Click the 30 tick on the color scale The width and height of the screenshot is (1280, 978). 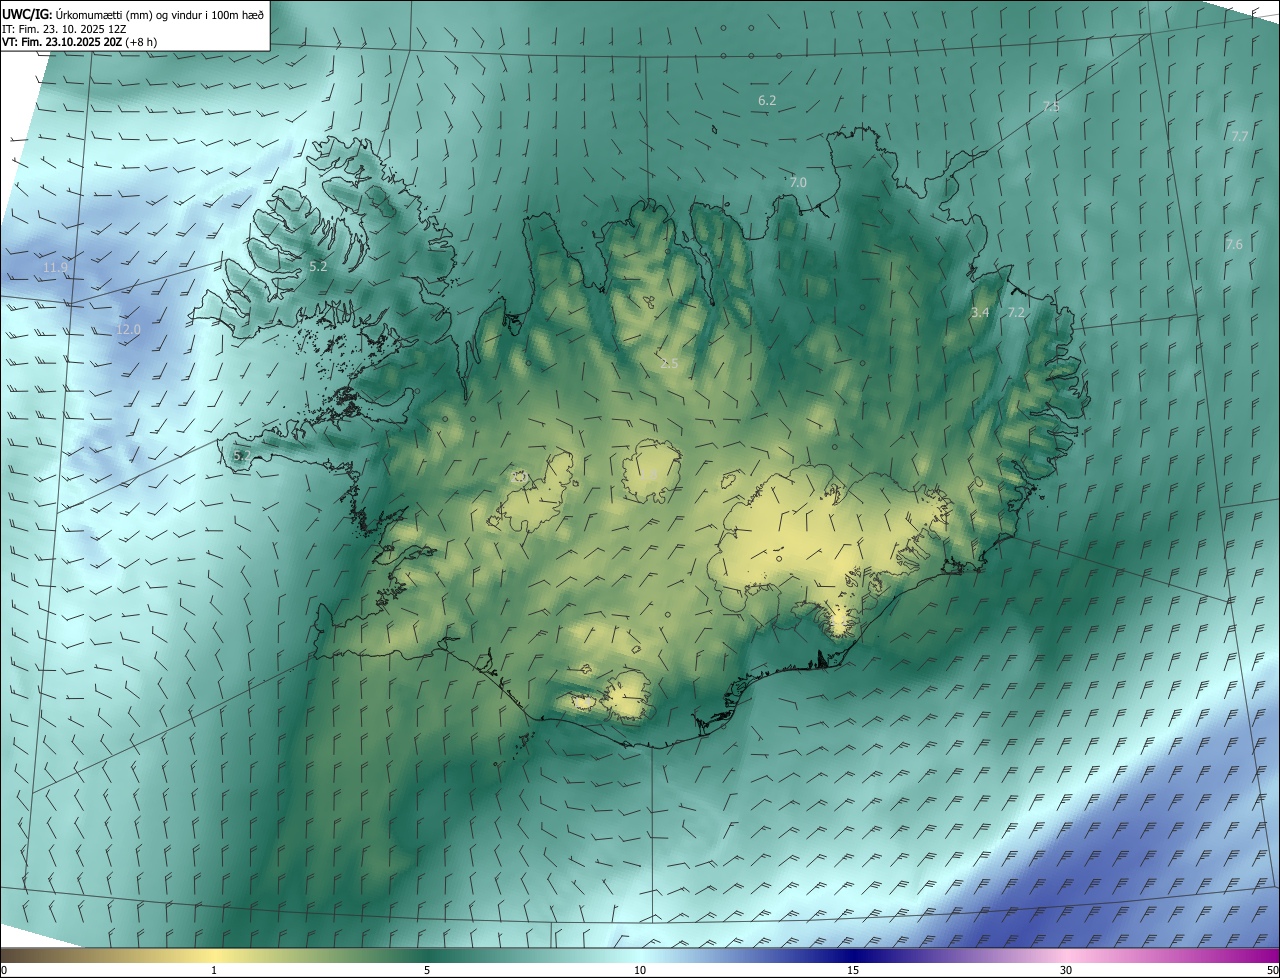1066,971
